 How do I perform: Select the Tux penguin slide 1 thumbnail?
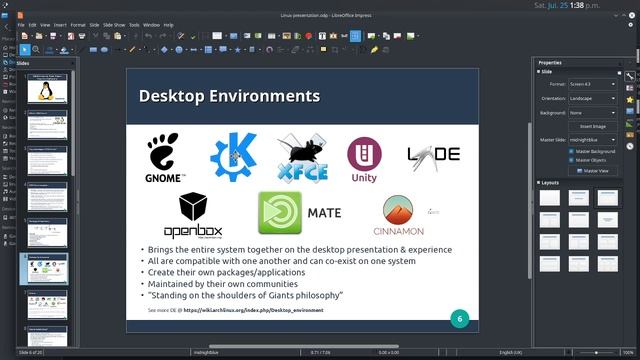click(47, 89)
